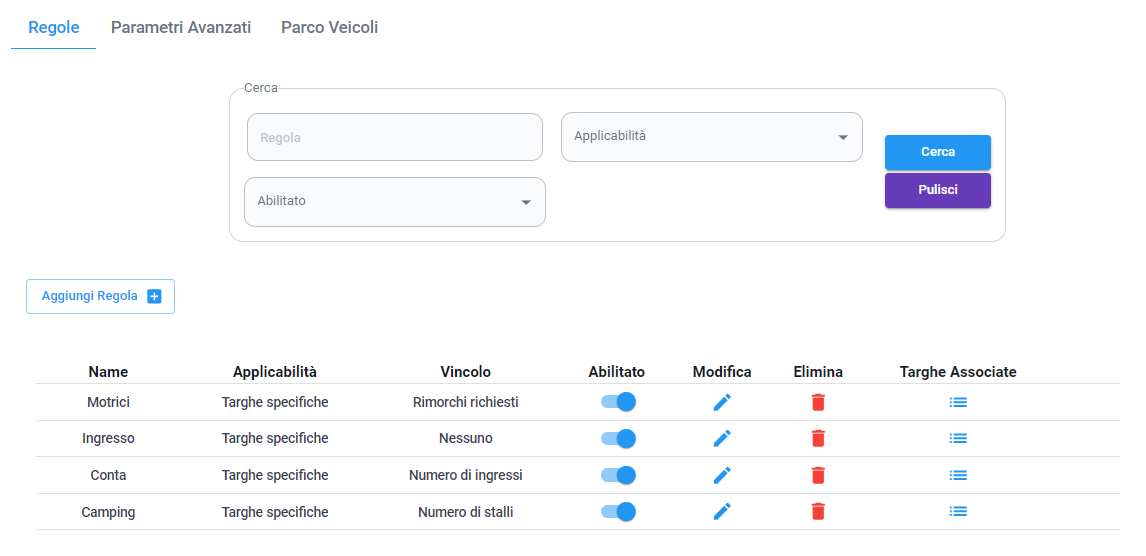Toggle the Ingresso rule enabled switch
This screenshot has height=556, width=1146.
click(x=618, y=438)
